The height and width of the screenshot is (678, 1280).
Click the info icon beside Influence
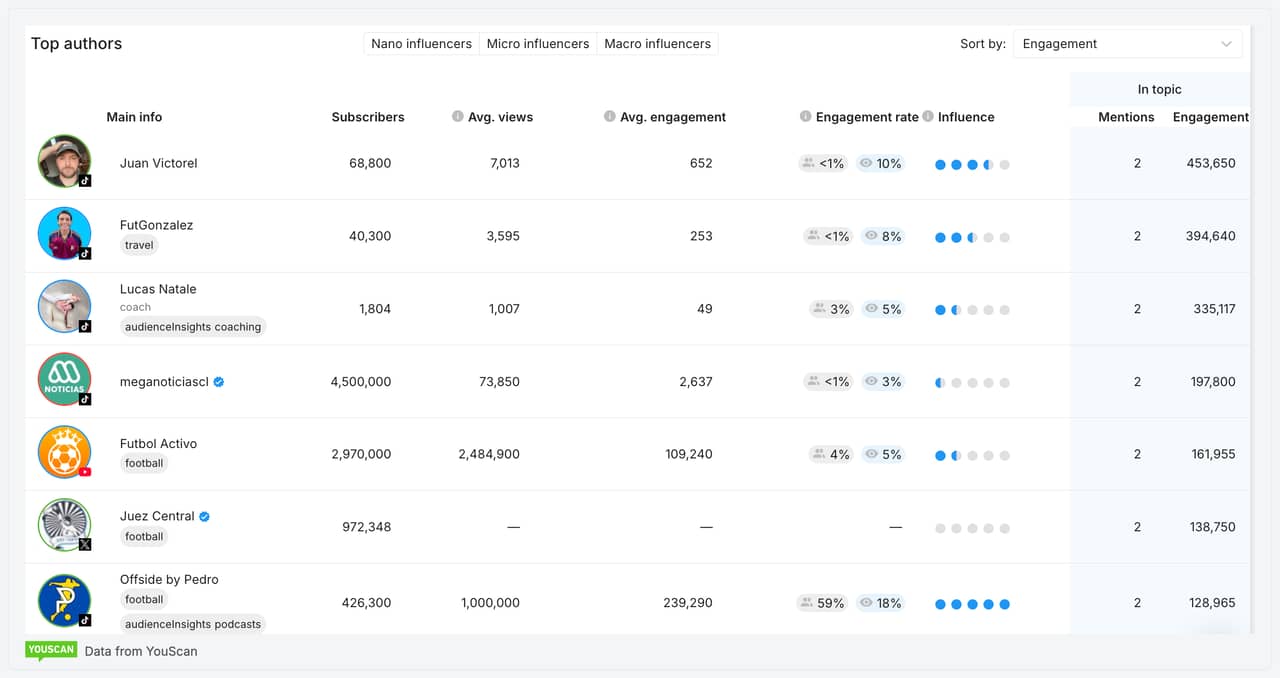tap(928, 117)
